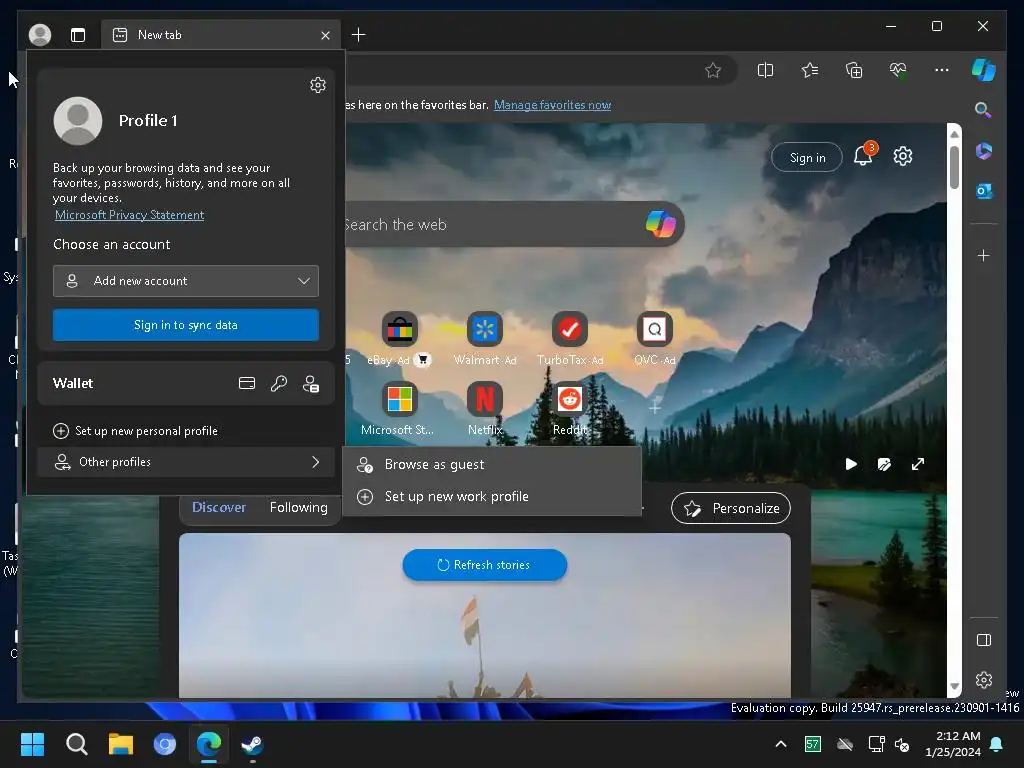Open sidebar settings gear at bottom

(984, 680)
